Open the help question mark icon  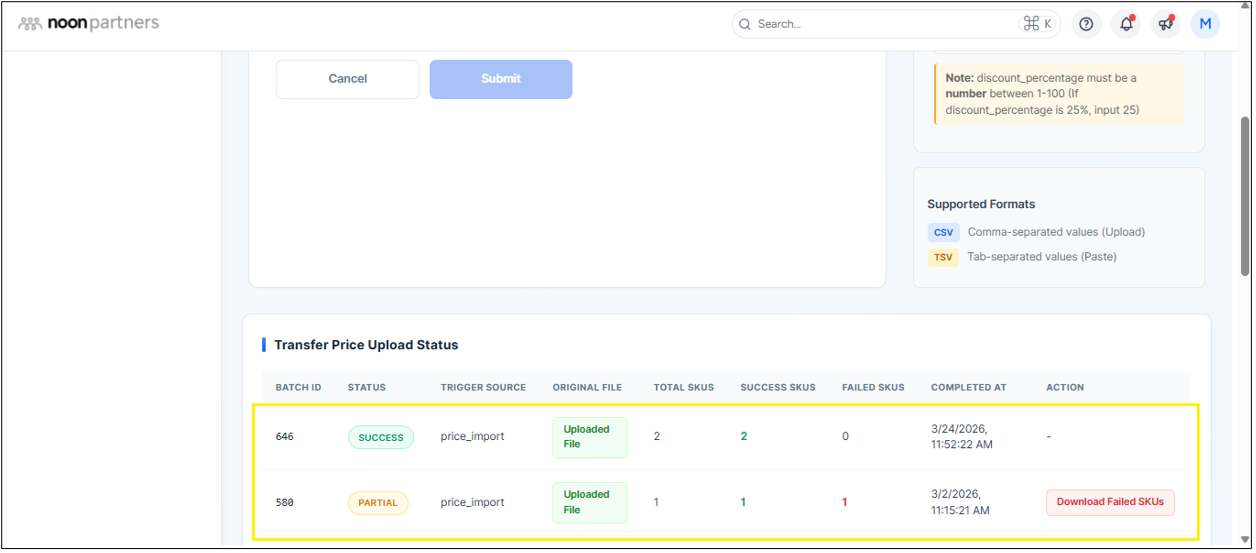(1086, 24)
